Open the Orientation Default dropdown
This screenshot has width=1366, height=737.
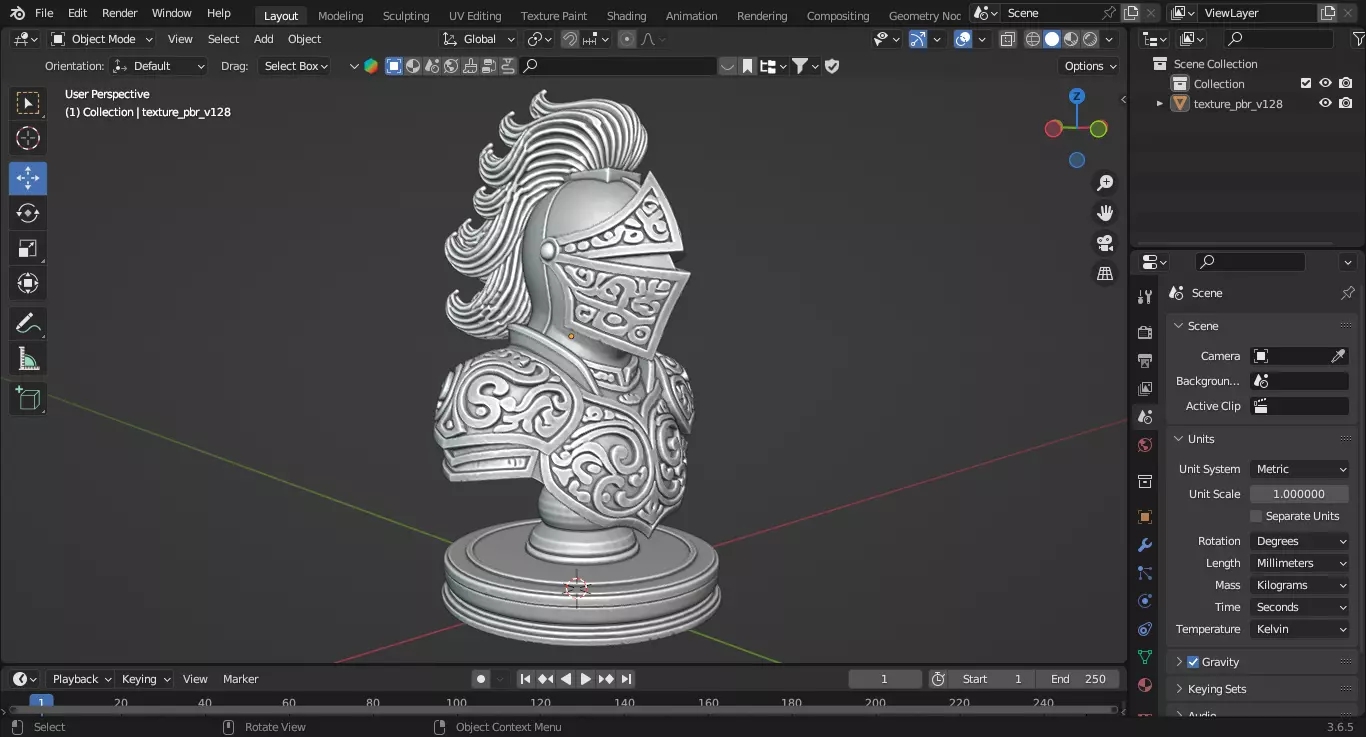pos(160,66)
